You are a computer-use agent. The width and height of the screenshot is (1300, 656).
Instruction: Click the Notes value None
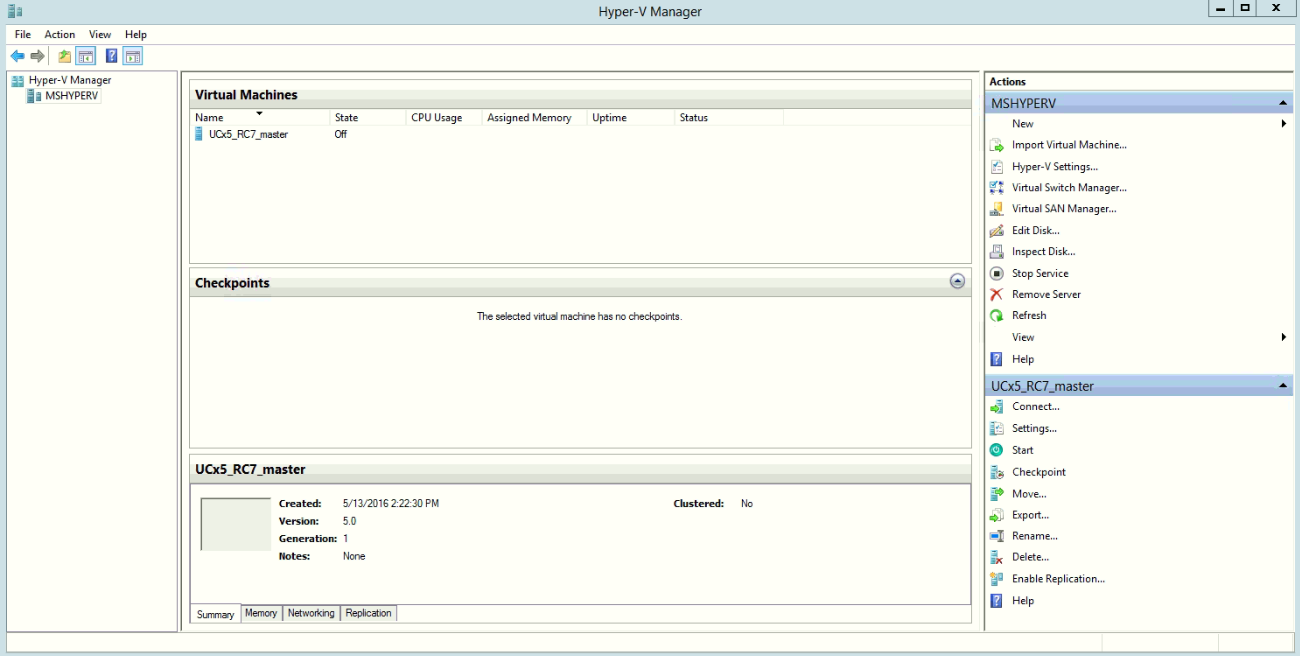pyautogui.click(x=354, y=556)
